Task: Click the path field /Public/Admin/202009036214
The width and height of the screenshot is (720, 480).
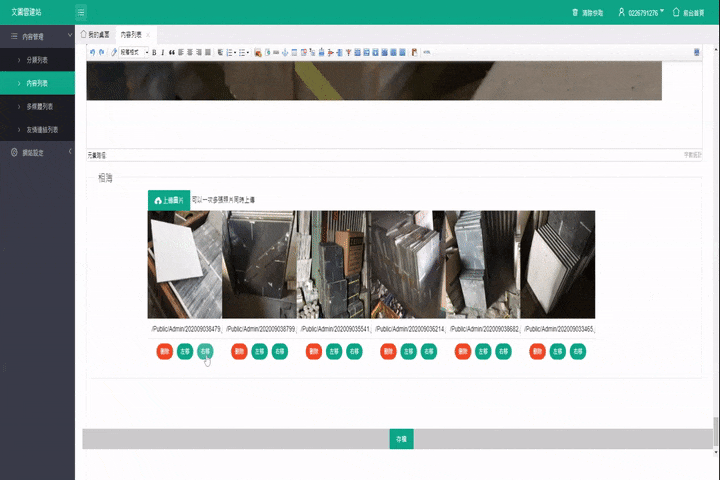Action: click(409, 329)
